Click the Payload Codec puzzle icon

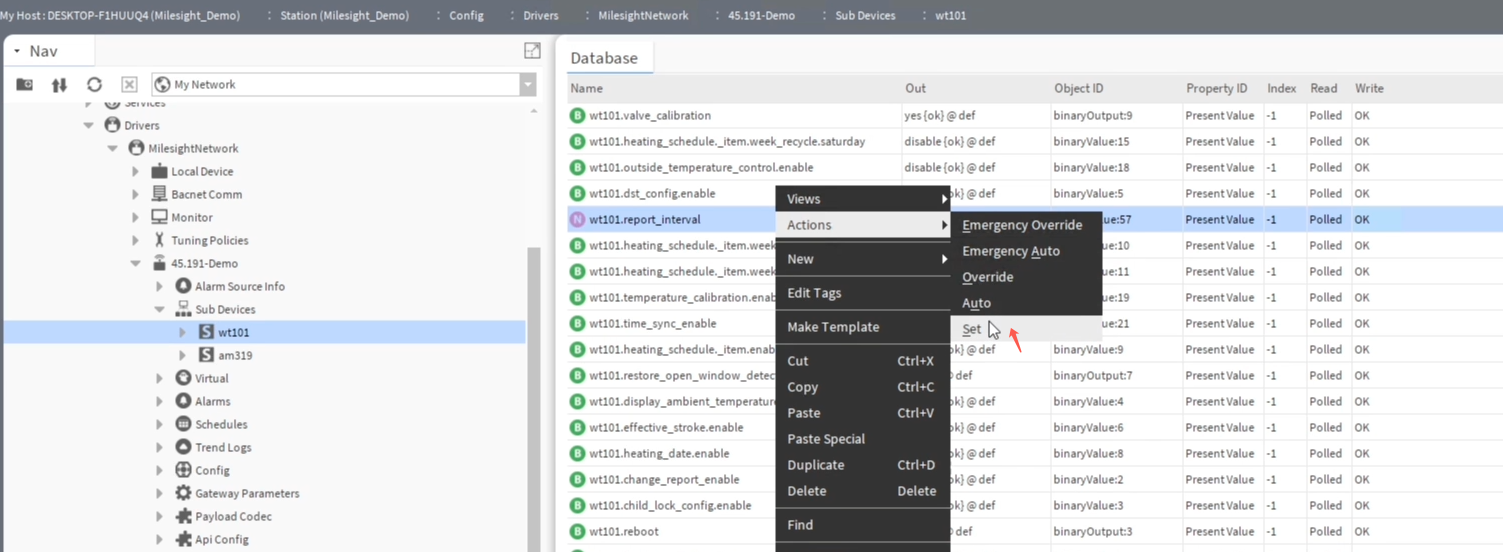coord(183,516)
